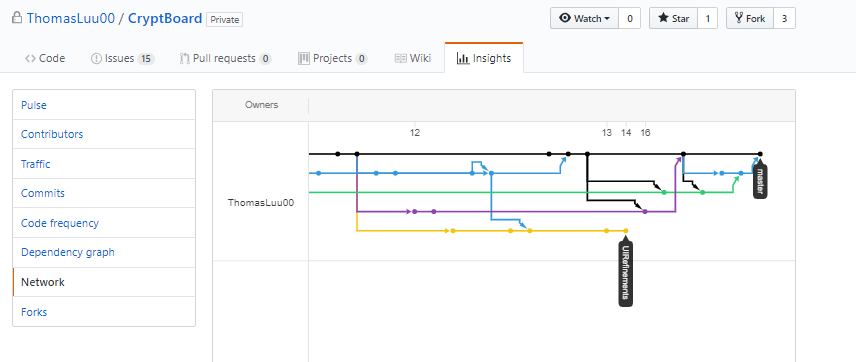Click the Fork icon button
The image size is (856, 362).
(750, 19)
